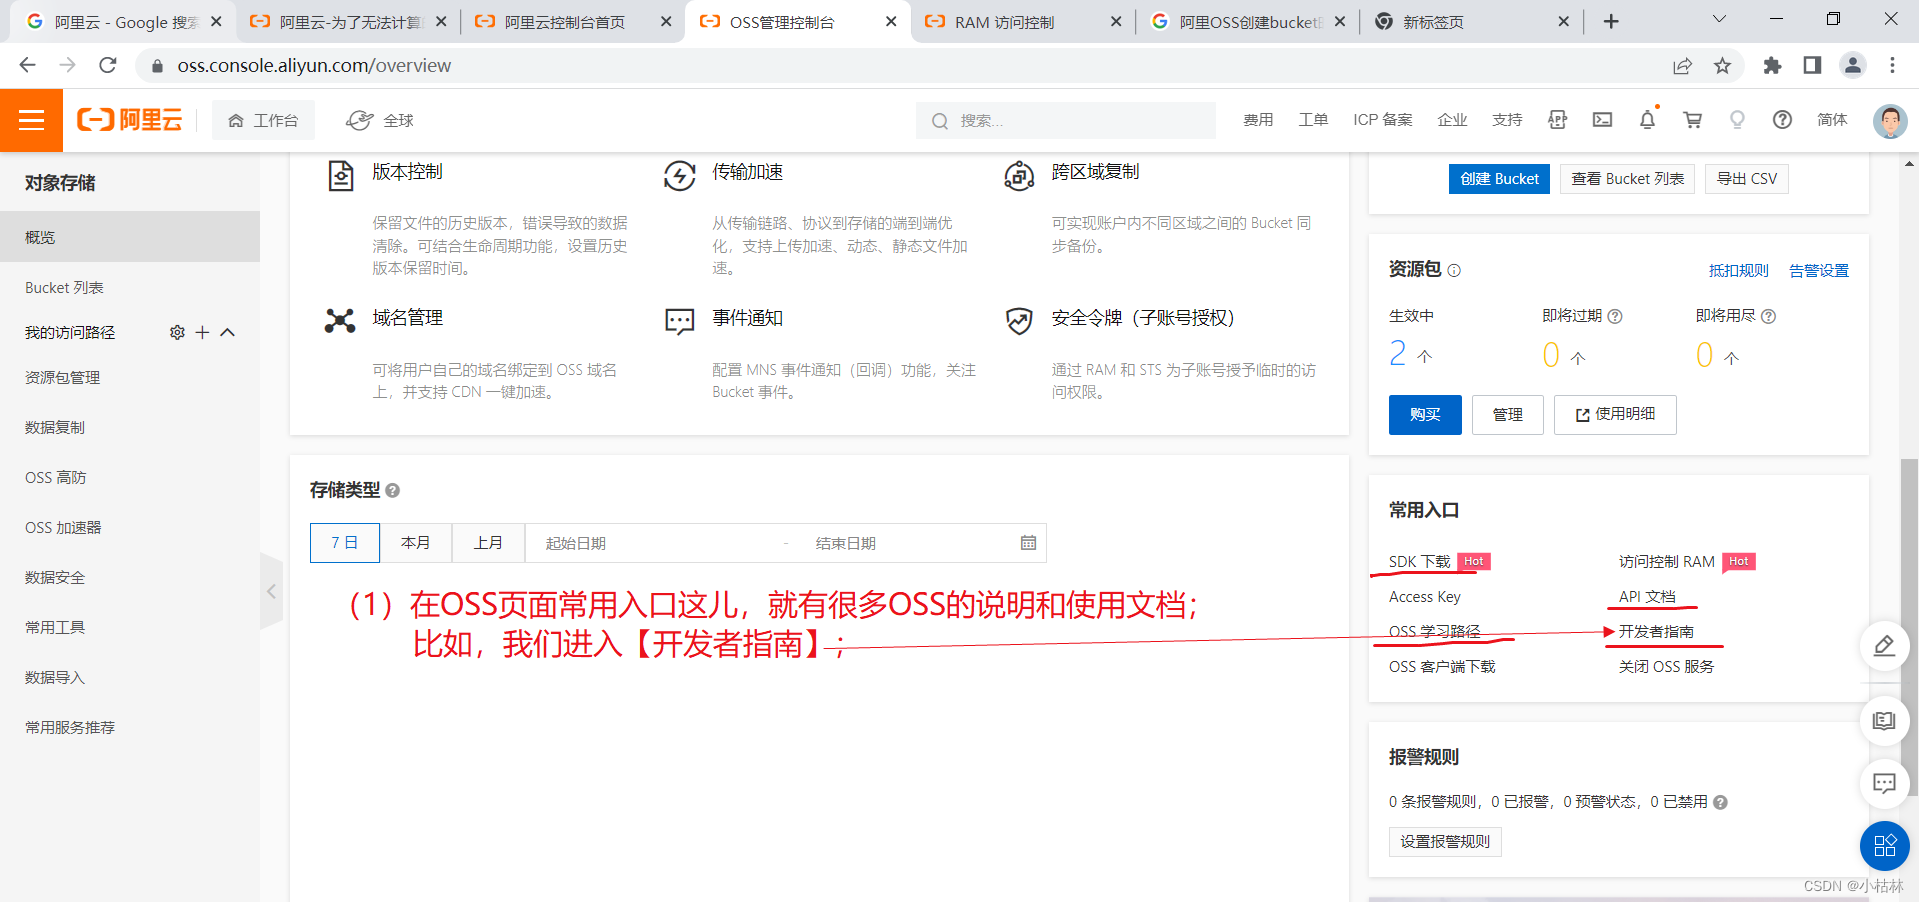Image resolution: width=1919 pixels, height=902 pixels.
Task: Open 关闭 OSS 服务 link
Action: click(x=1666, y=667)
